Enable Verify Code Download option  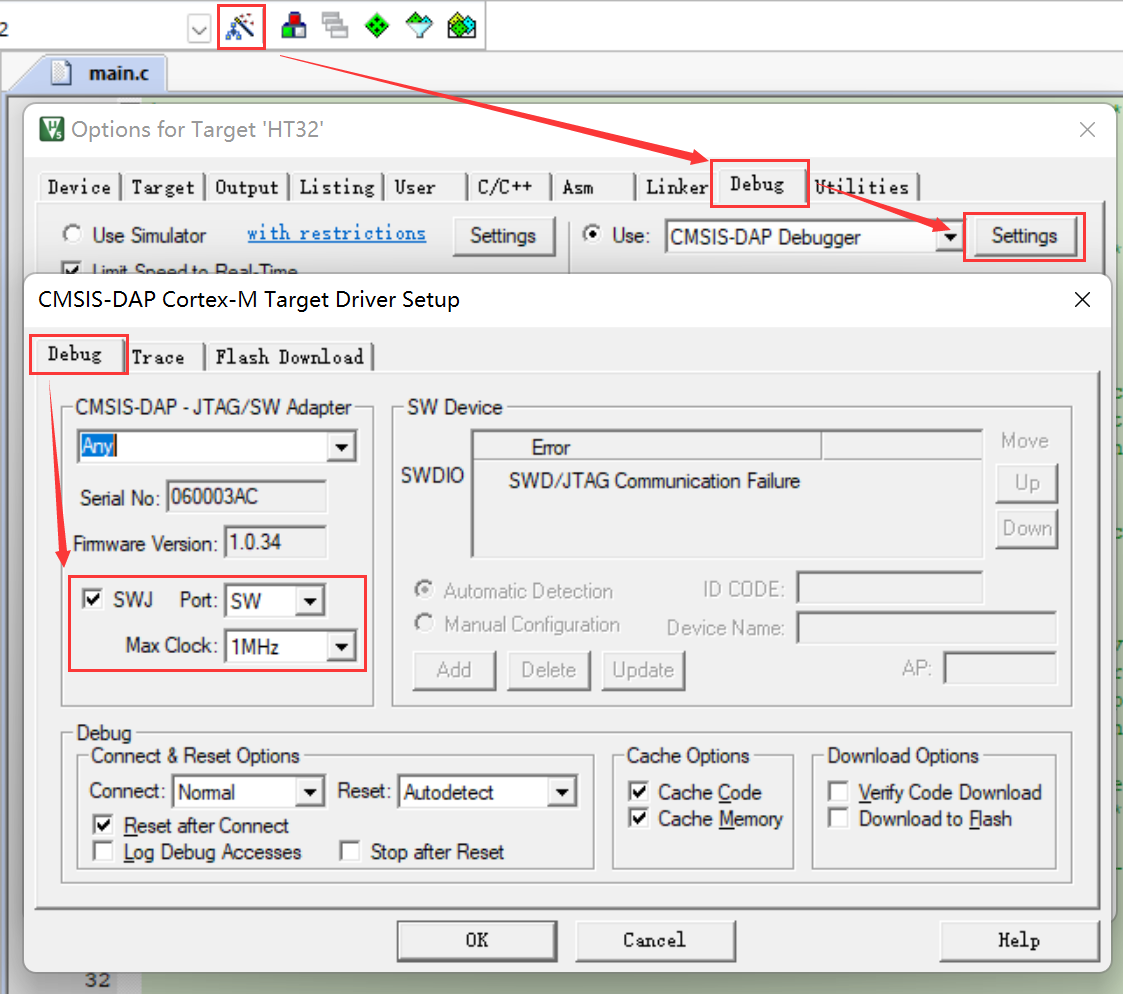840,793
